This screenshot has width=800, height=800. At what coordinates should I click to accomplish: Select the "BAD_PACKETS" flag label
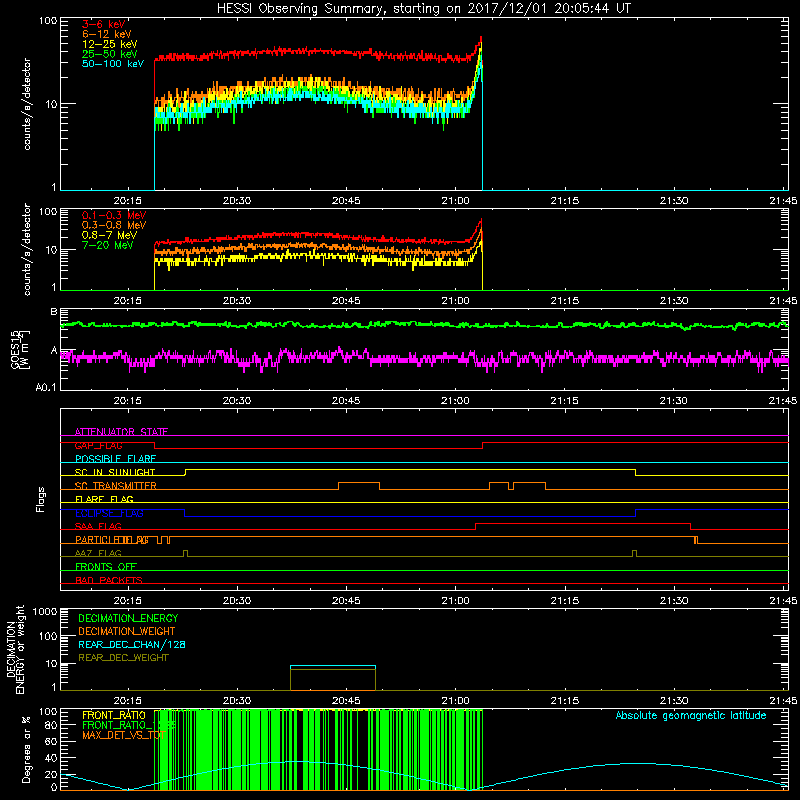click(x=109, y=580)
